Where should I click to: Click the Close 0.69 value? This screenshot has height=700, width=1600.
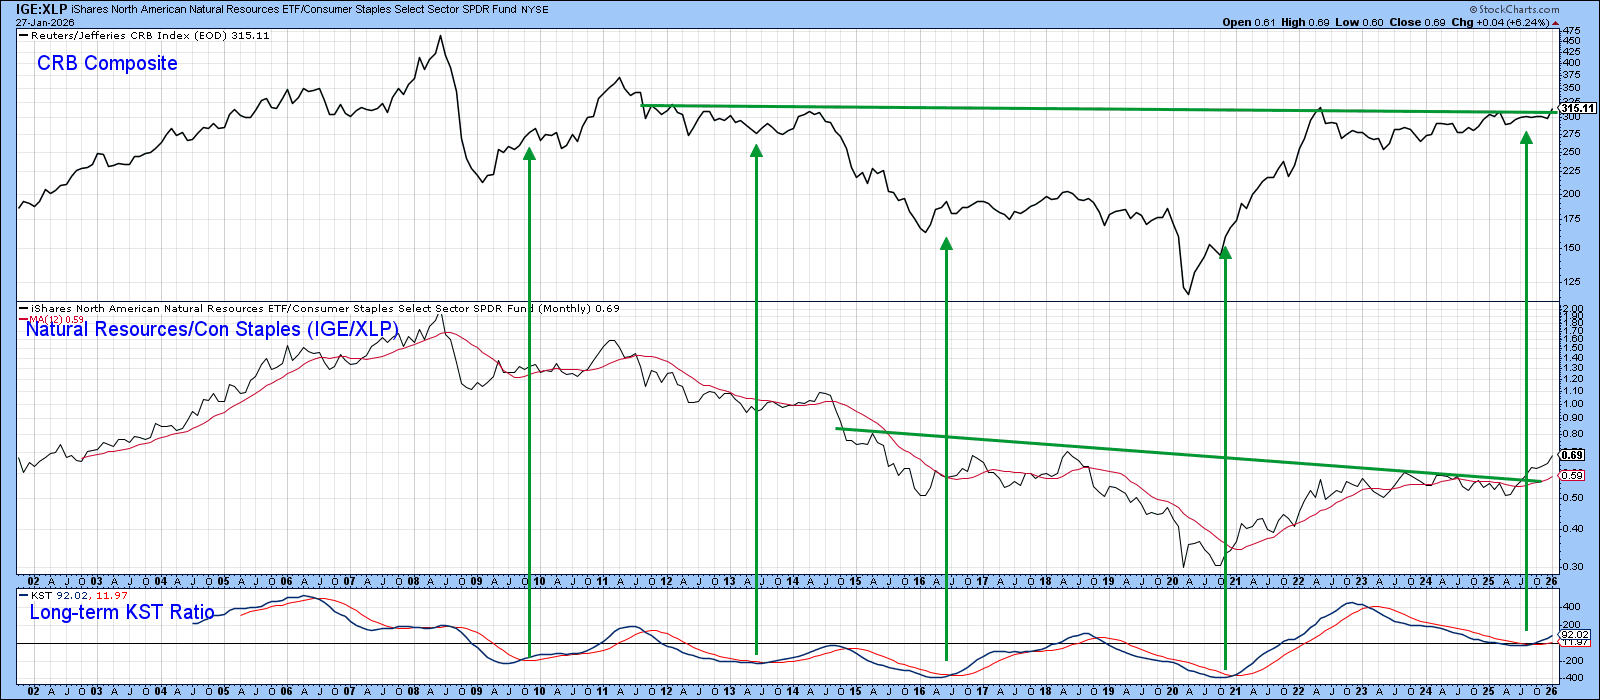click(x=1417, y=22)
